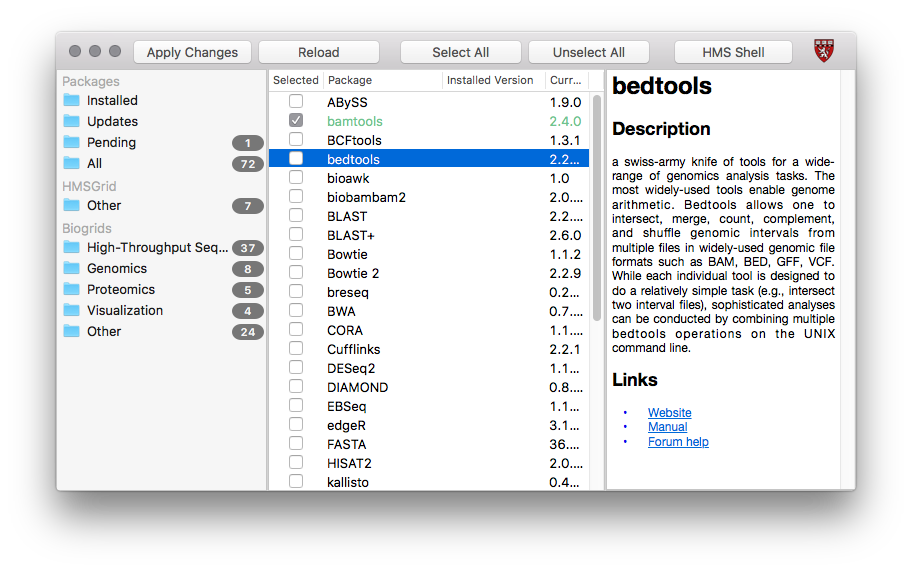Uncheck the bamtools package checkbox
Image resolution: width=912 pixels, height=571 pixels.
tap(296, 120)
